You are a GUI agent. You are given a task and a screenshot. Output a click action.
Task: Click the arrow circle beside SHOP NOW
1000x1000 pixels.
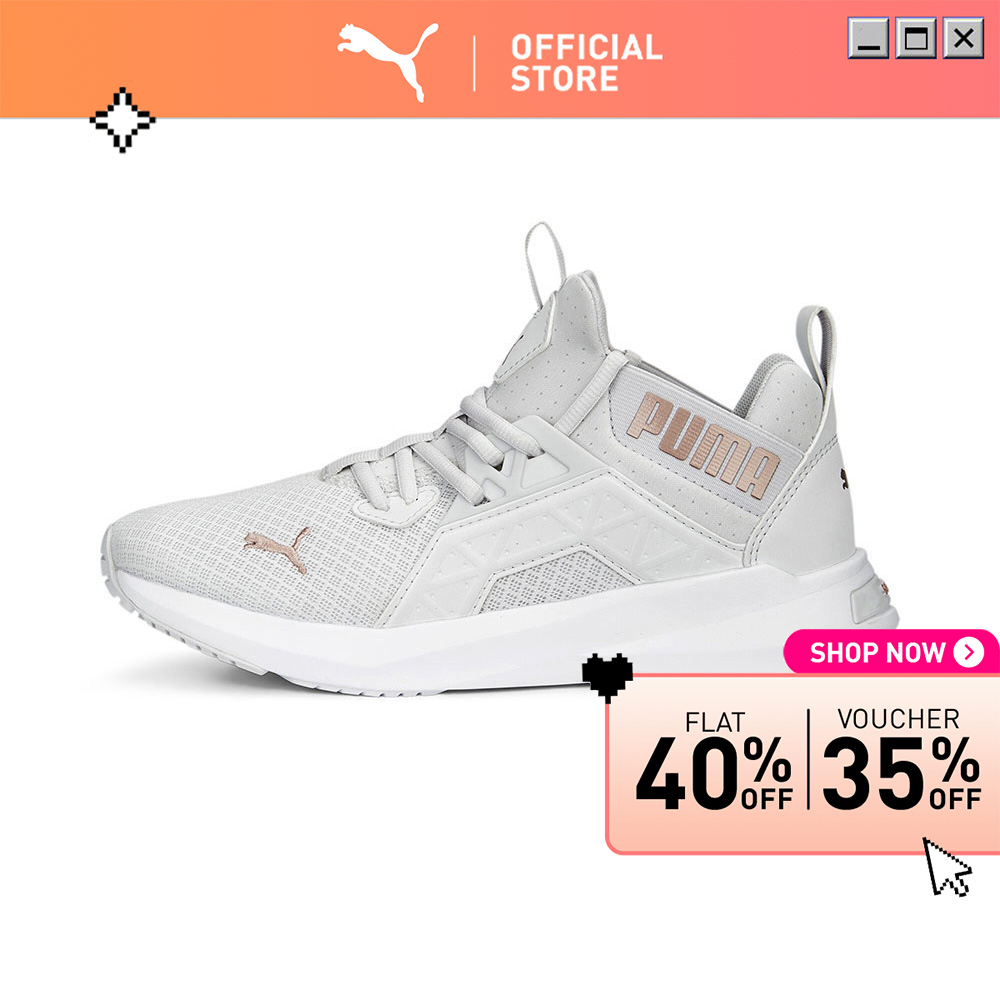click(969, 652)
